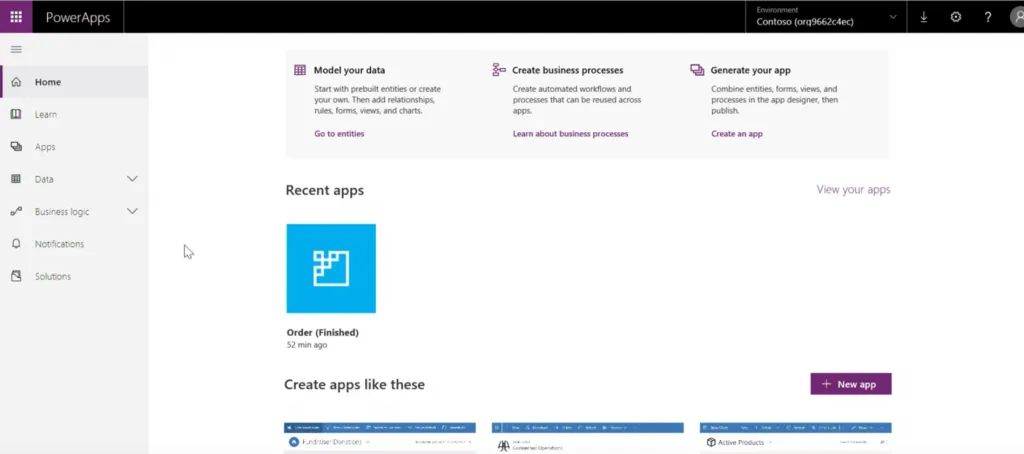
Task: Open the Active Products sample thumbnail
Action: coord(795,438)
